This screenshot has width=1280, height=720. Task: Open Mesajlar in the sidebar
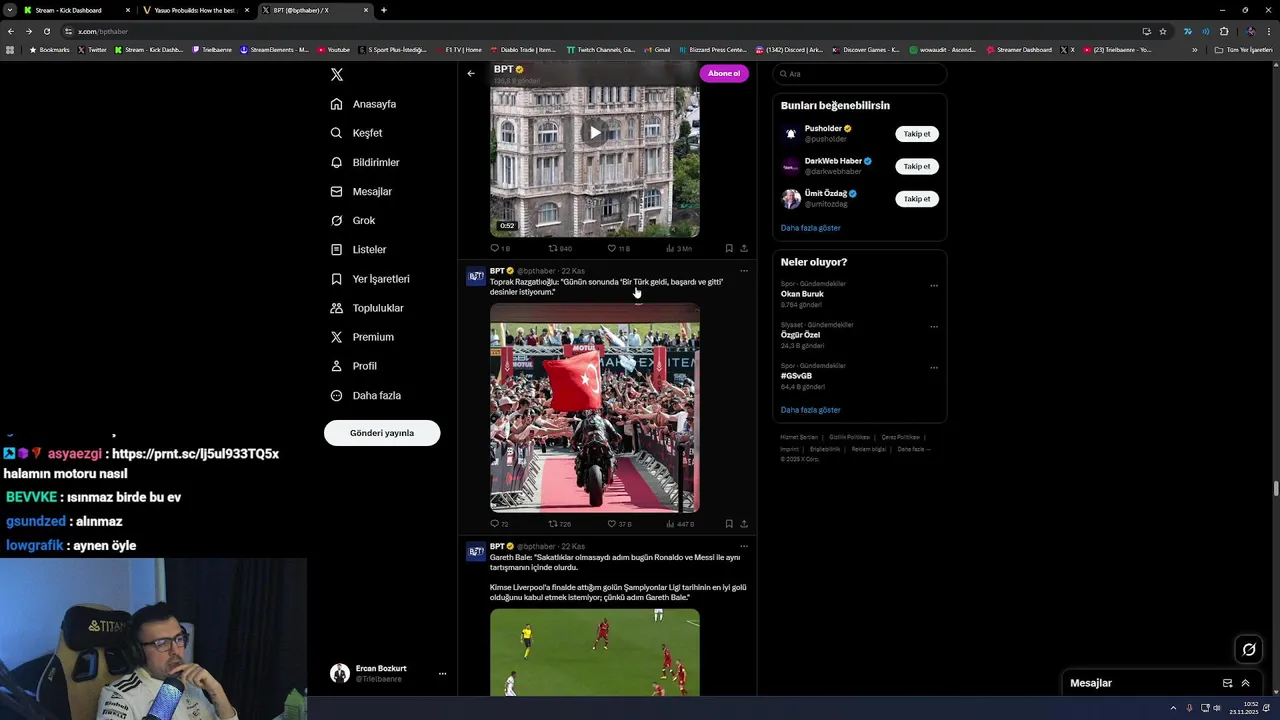[361, 191]
